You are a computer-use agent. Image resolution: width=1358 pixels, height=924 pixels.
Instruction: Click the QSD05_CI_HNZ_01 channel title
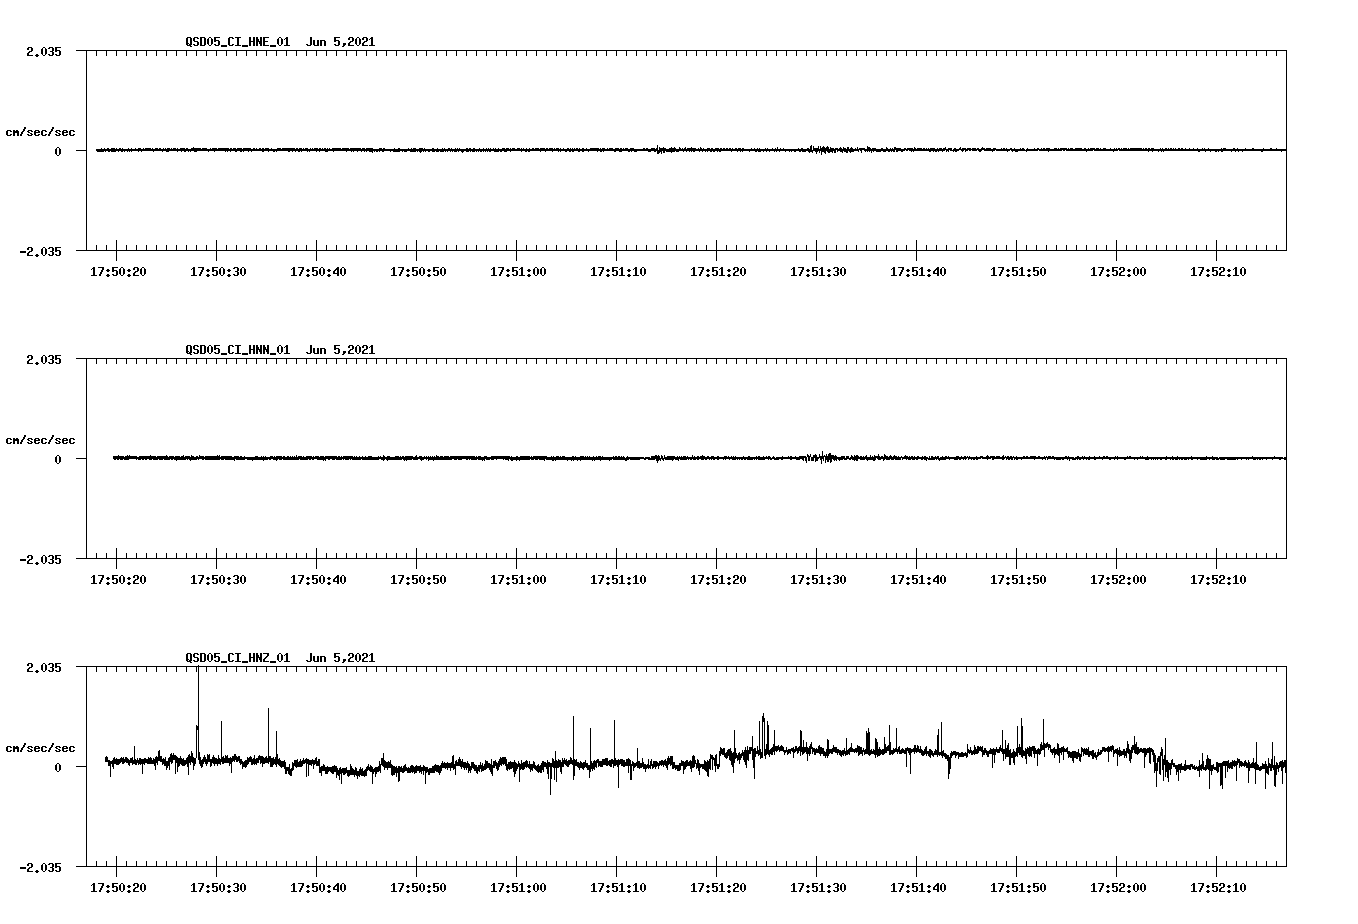tap(238, 658)
